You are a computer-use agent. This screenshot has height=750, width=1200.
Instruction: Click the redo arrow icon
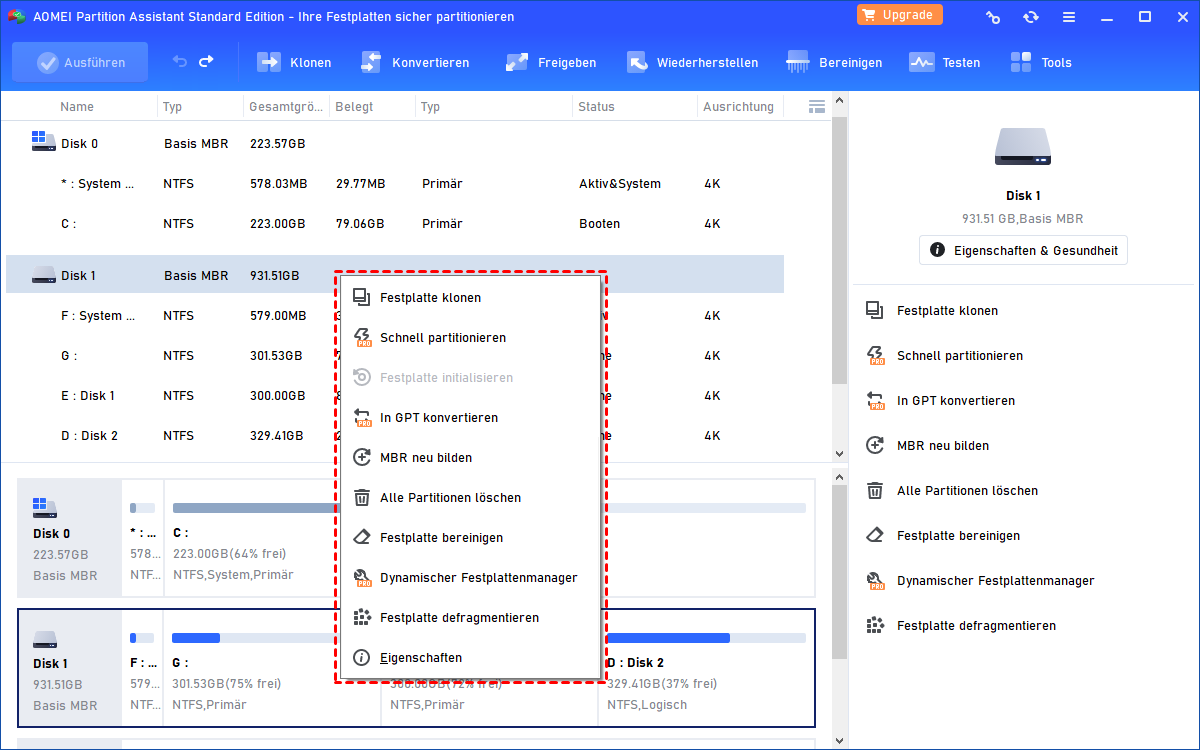click(206, 62)
